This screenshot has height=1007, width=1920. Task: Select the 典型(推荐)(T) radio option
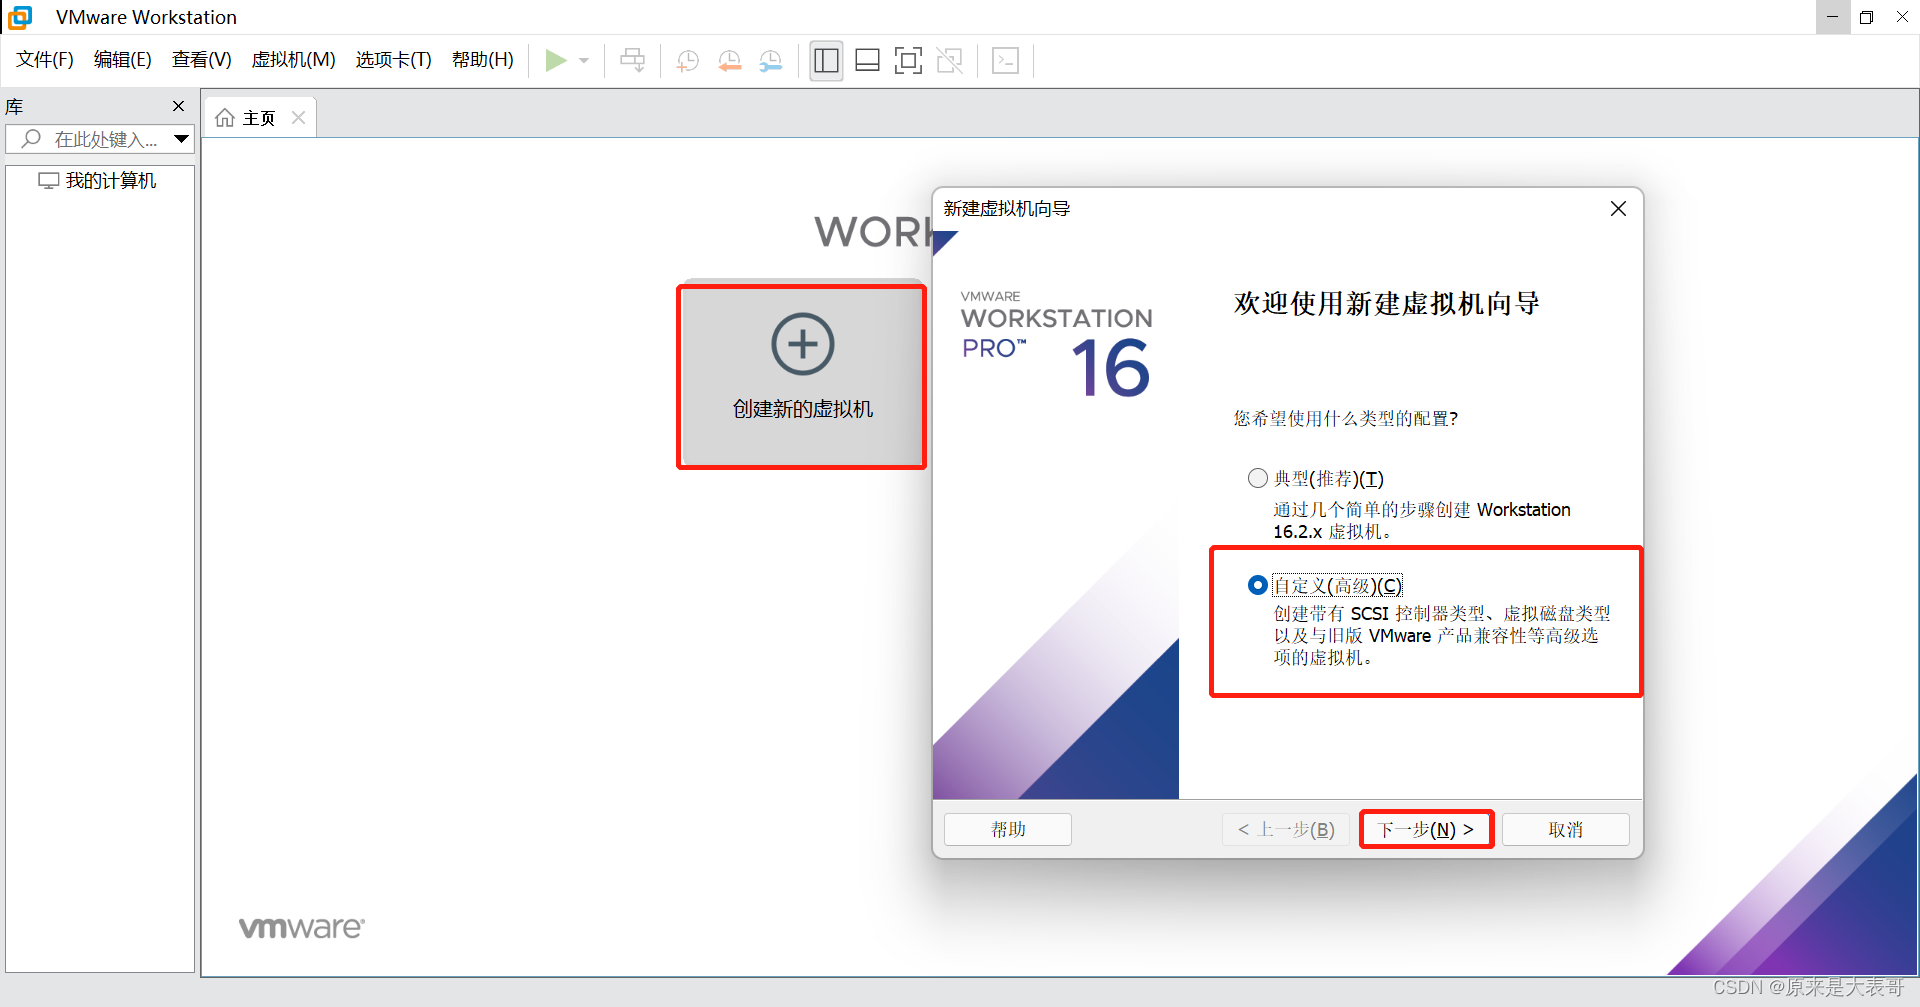pyautogui.click(x=1258, y=478)
